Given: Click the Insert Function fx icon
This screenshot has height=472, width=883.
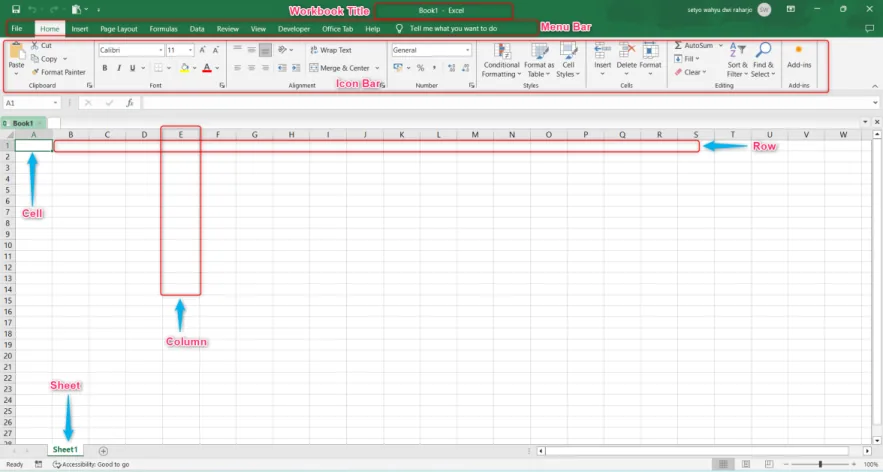Looking at the screenshot, I should [130, 103].
